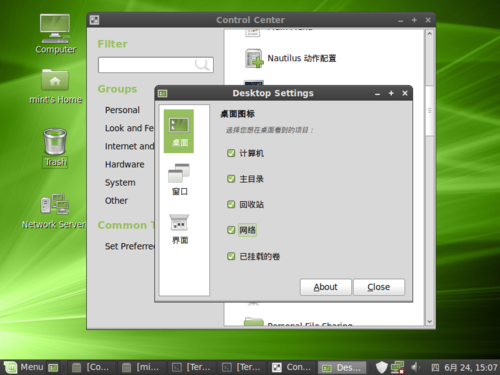The image size is (500, 375).
Task: Minimize the Control Center window
Action: tap(400, 21)
